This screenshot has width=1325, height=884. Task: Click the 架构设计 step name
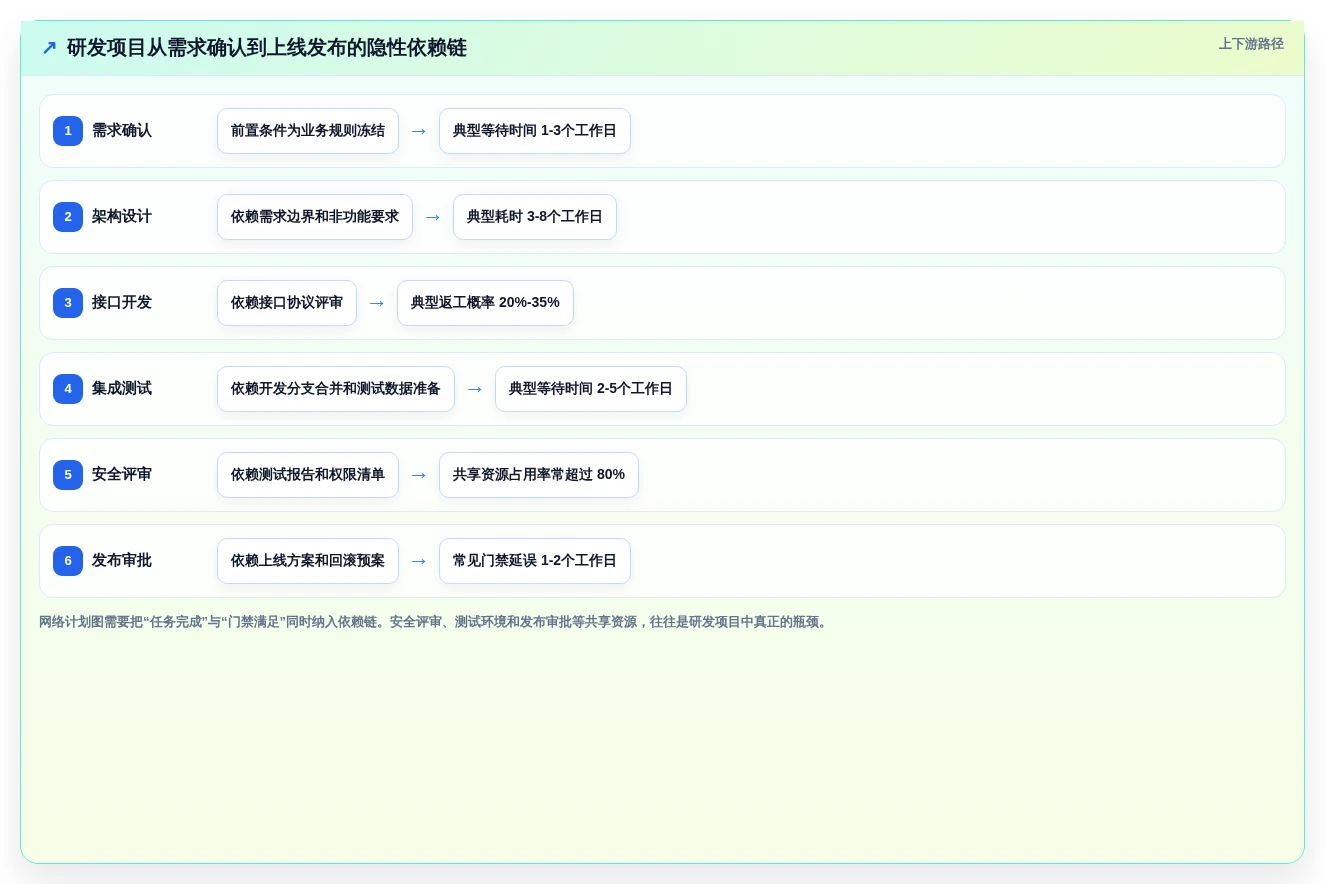122,217
